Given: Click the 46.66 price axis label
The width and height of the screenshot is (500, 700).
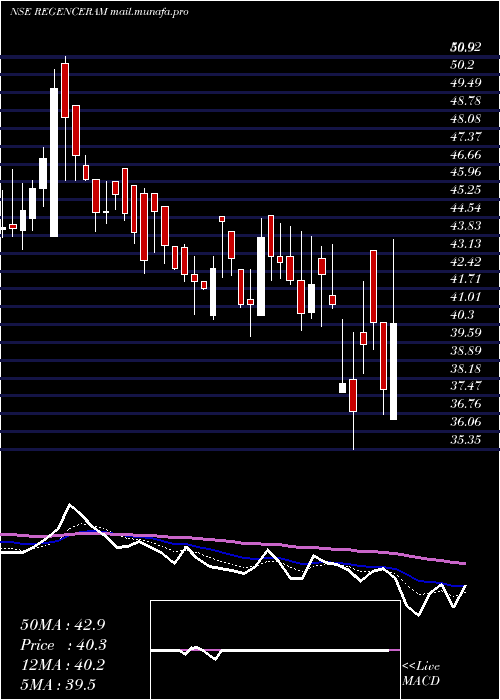Looking at the screenshot, I should point(466,154).
